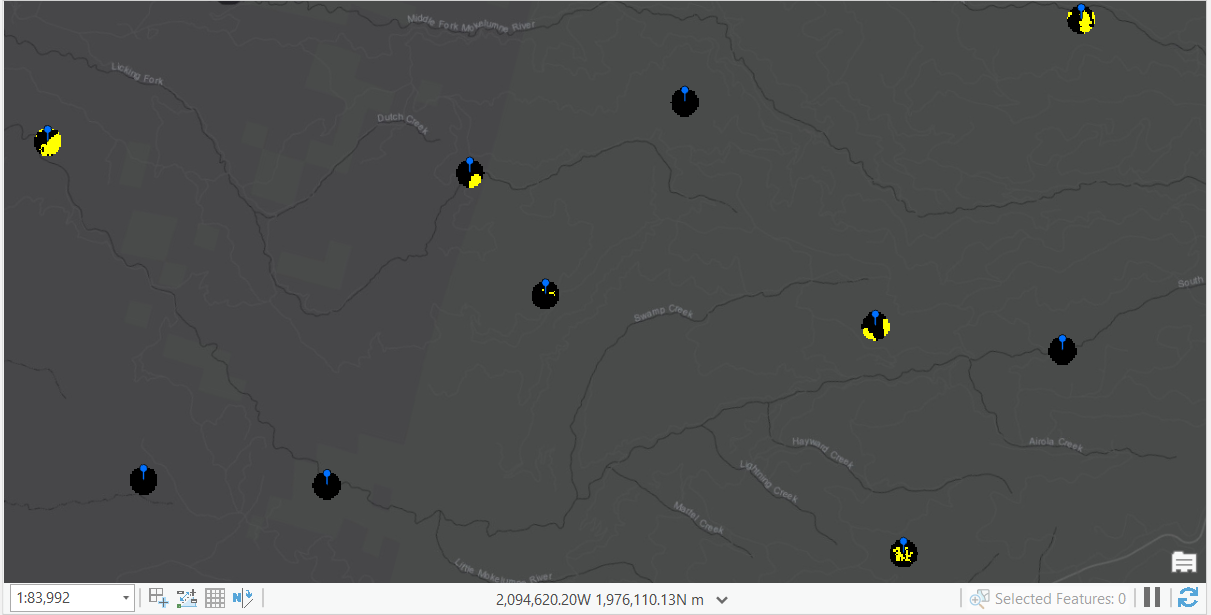
Task: Click the coordinate readout text
Action: (x=600, y=599)
